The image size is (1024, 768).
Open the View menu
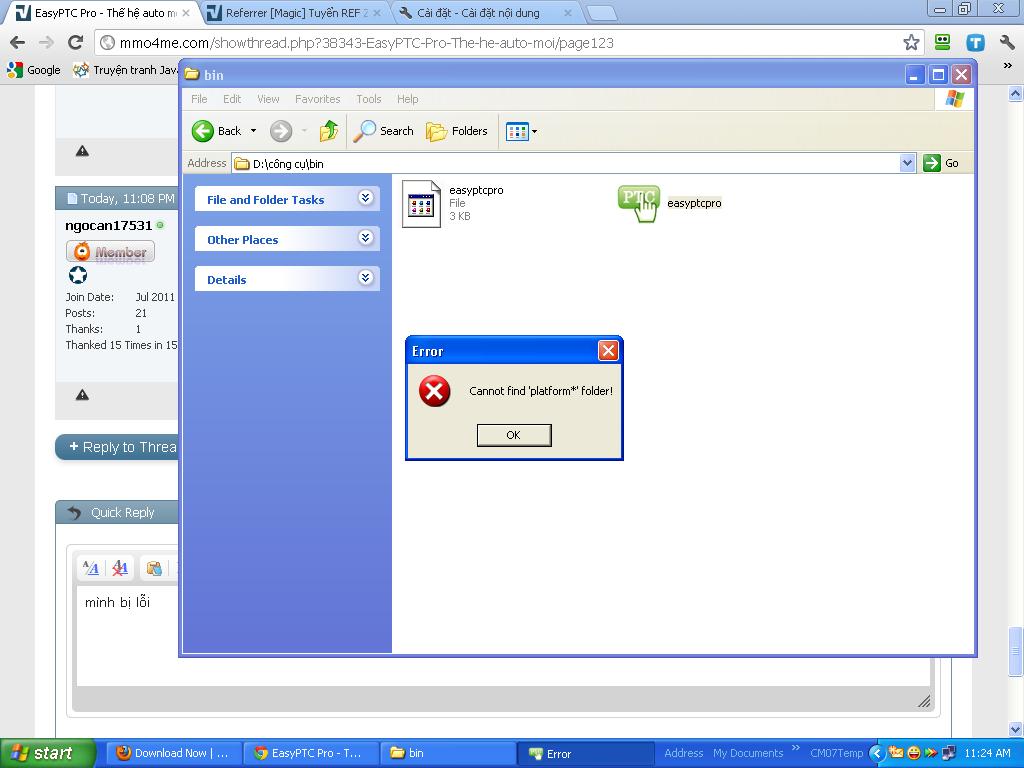268,99
